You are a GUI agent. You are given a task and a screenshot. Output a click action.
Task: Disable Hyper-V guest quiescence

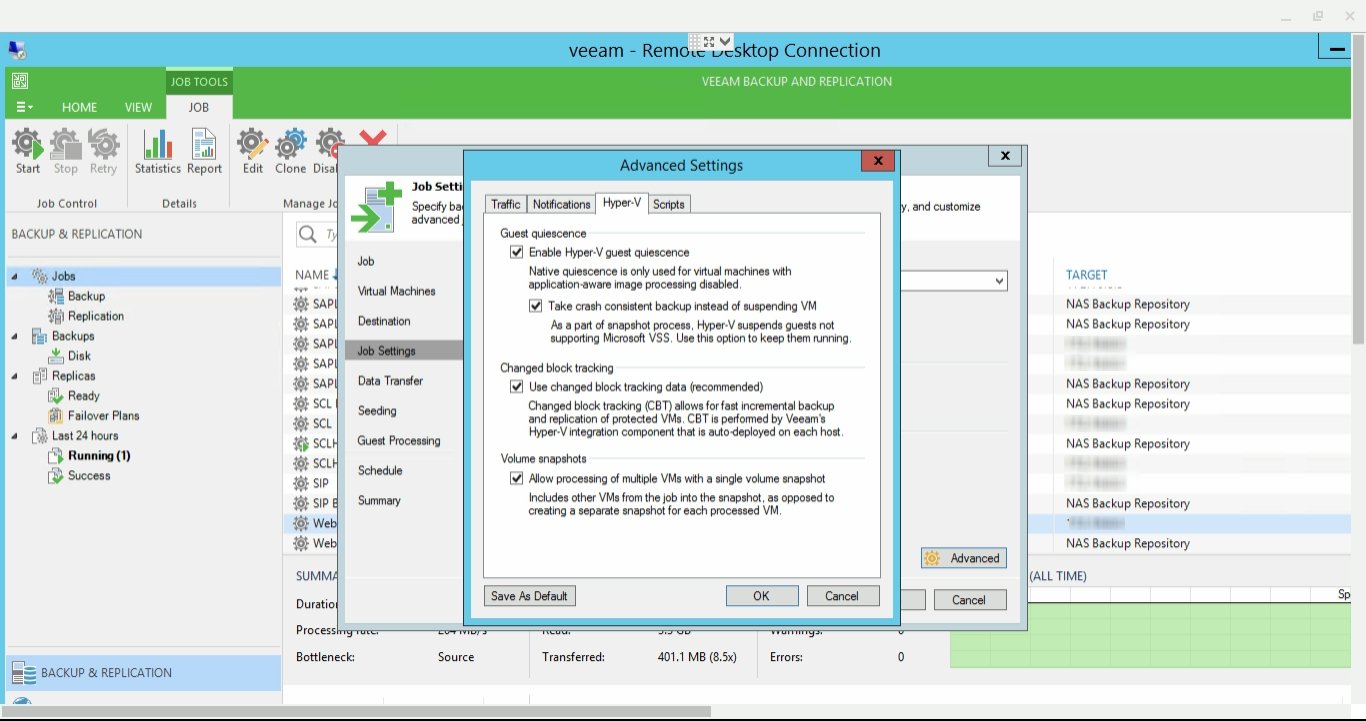point(516,251)
